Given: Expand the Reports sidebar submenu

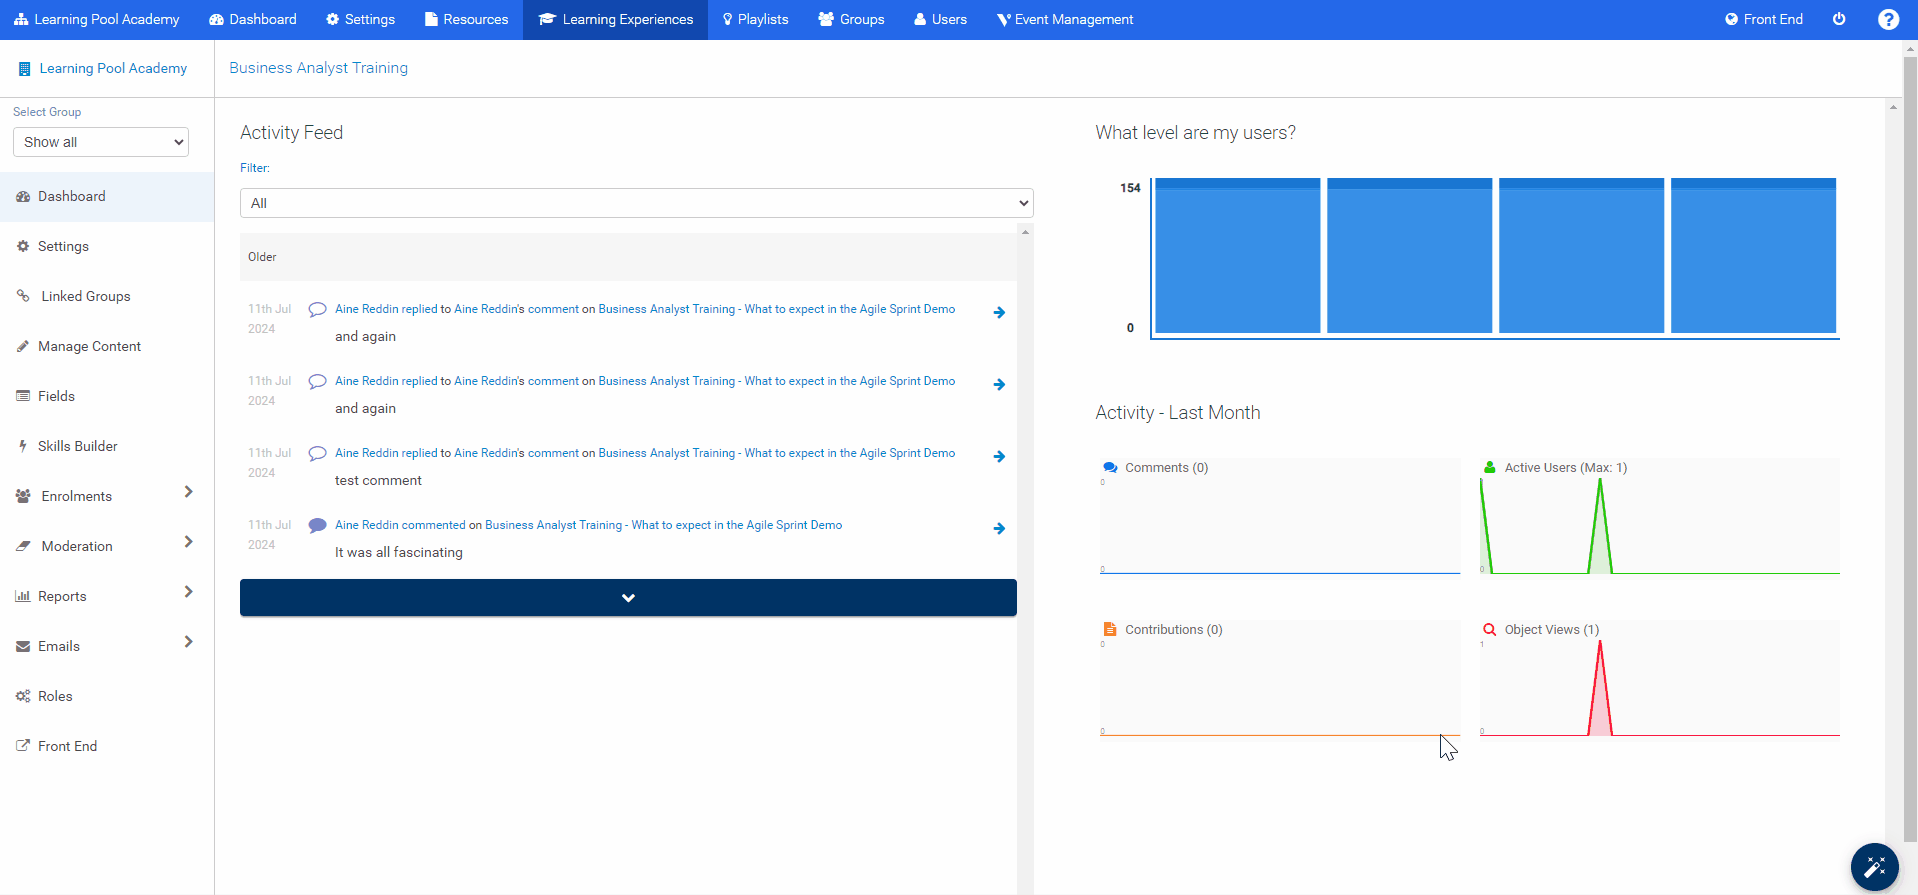Looking at the screenshot, I should (188, 592).
